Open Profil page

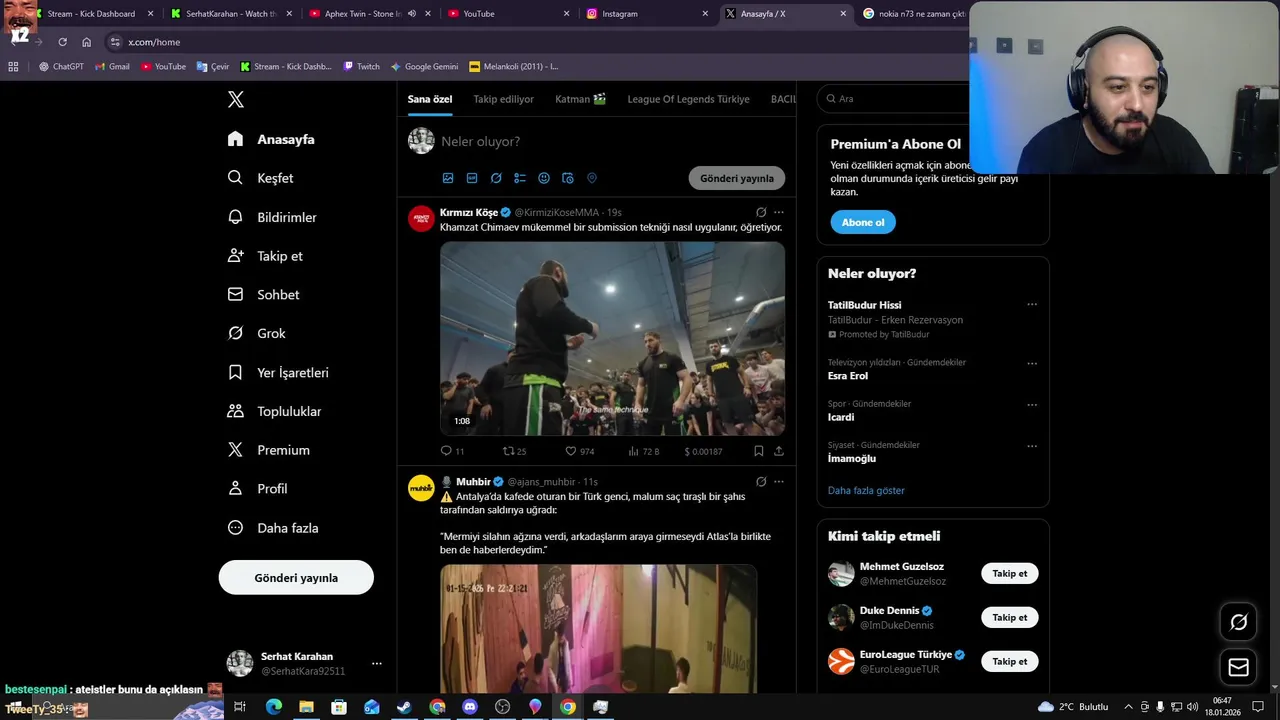coord(257,488)
